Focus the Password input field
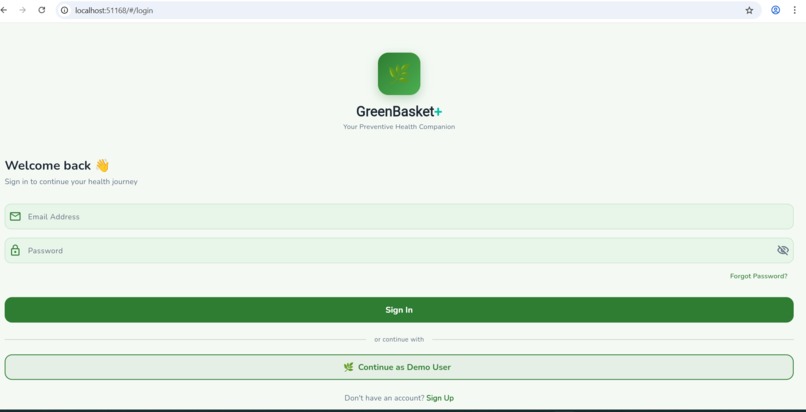This screenshot has height=412, width=806. pos(399,250)
